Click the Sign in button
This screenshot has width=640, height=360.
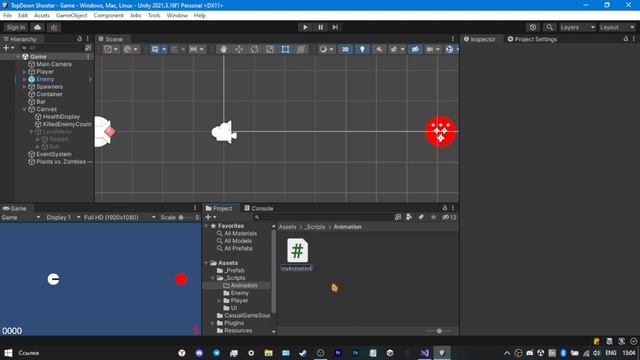pos(16,27)
